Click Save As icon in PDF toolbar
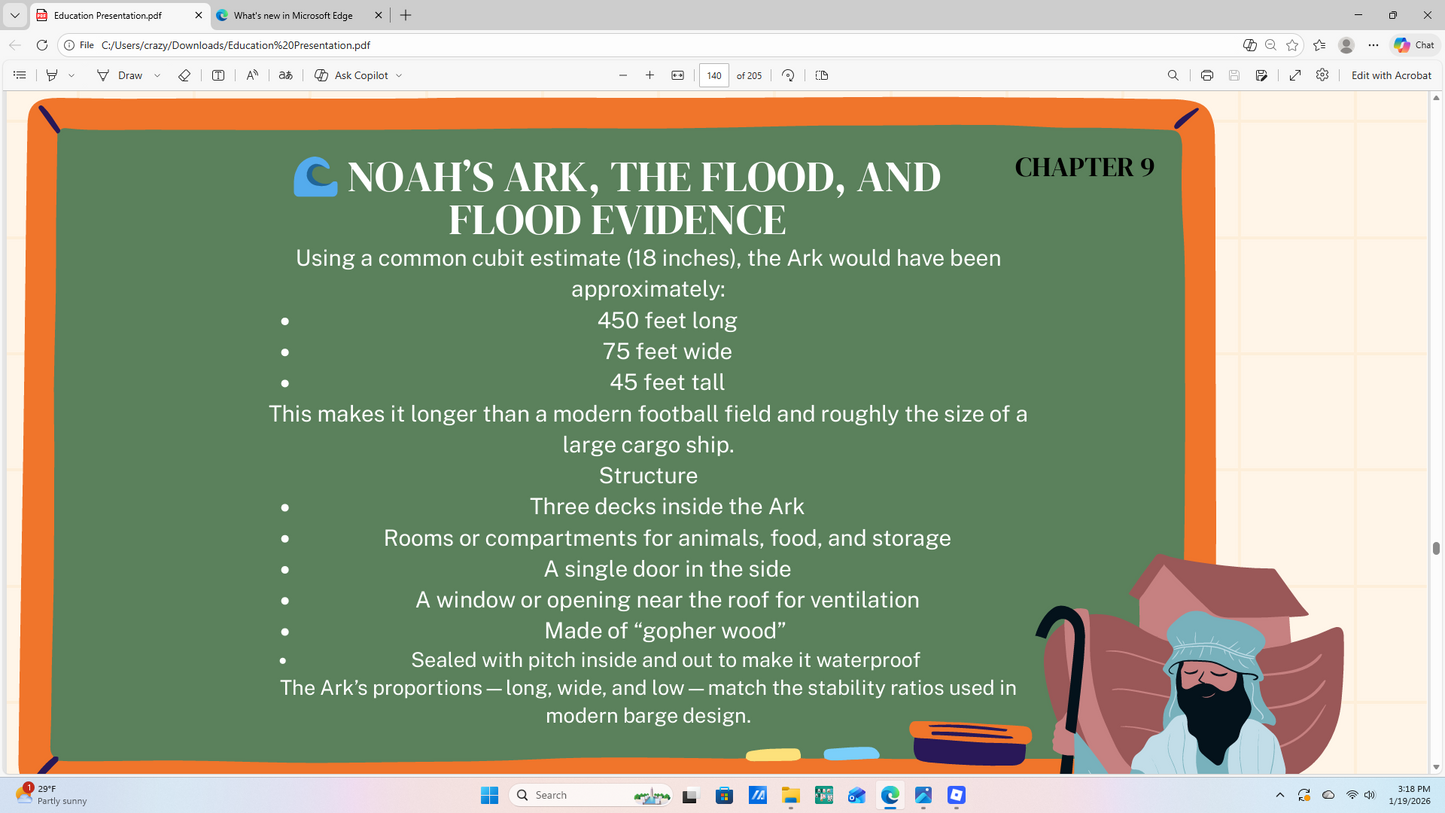Image resolution: width=1445 pixels, height=813 pixels. pos(1262,75)
